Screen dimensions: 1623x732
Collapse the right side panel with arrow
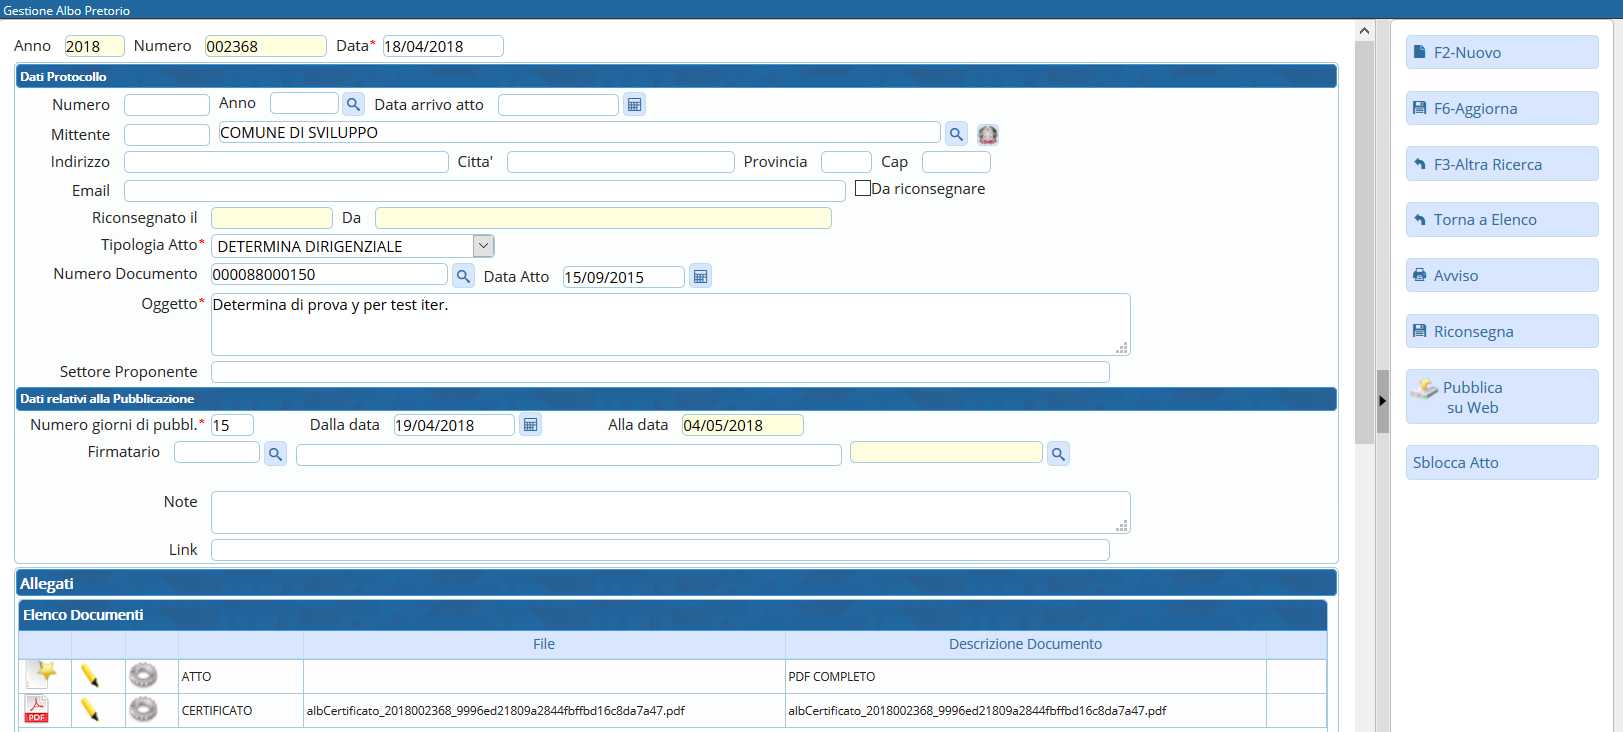(1382, 401)
